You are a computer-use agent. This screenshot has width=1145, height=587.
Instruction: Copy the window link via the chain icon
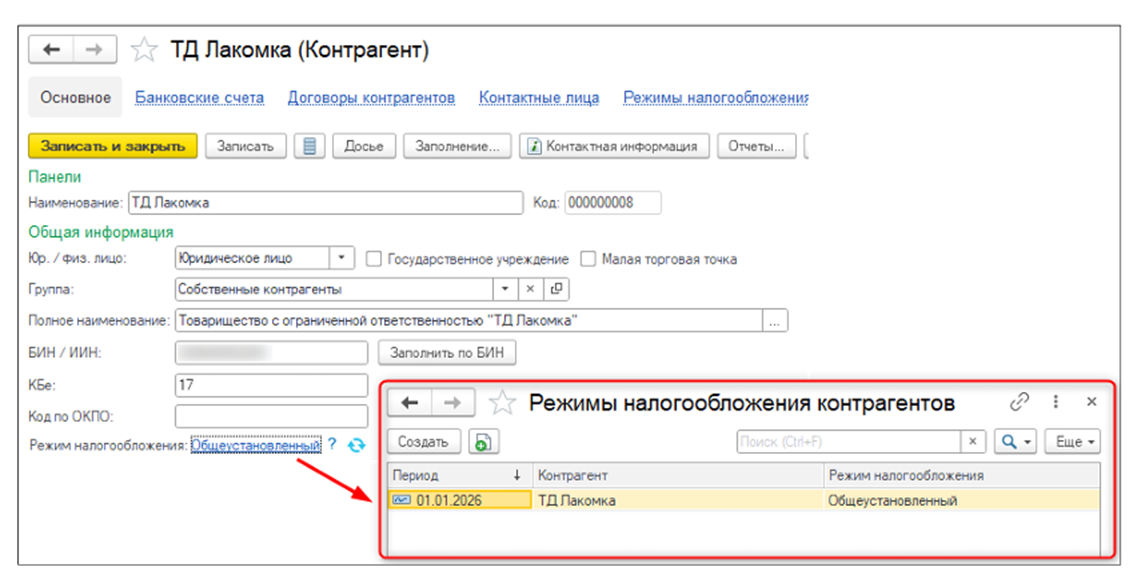point(1019,402)
